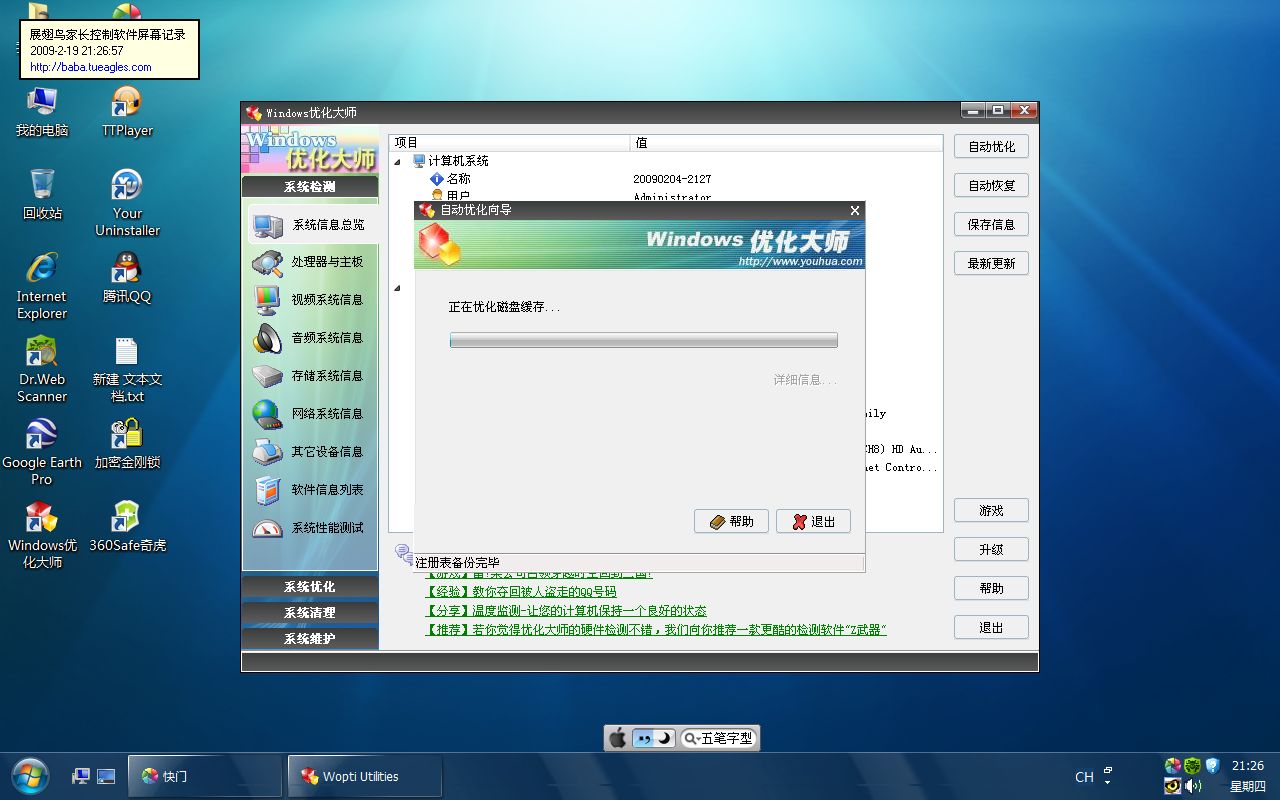The image size is (1280, 800).
Task: Switch to 快门 taskbar window
Action: (x=205, y=776)
